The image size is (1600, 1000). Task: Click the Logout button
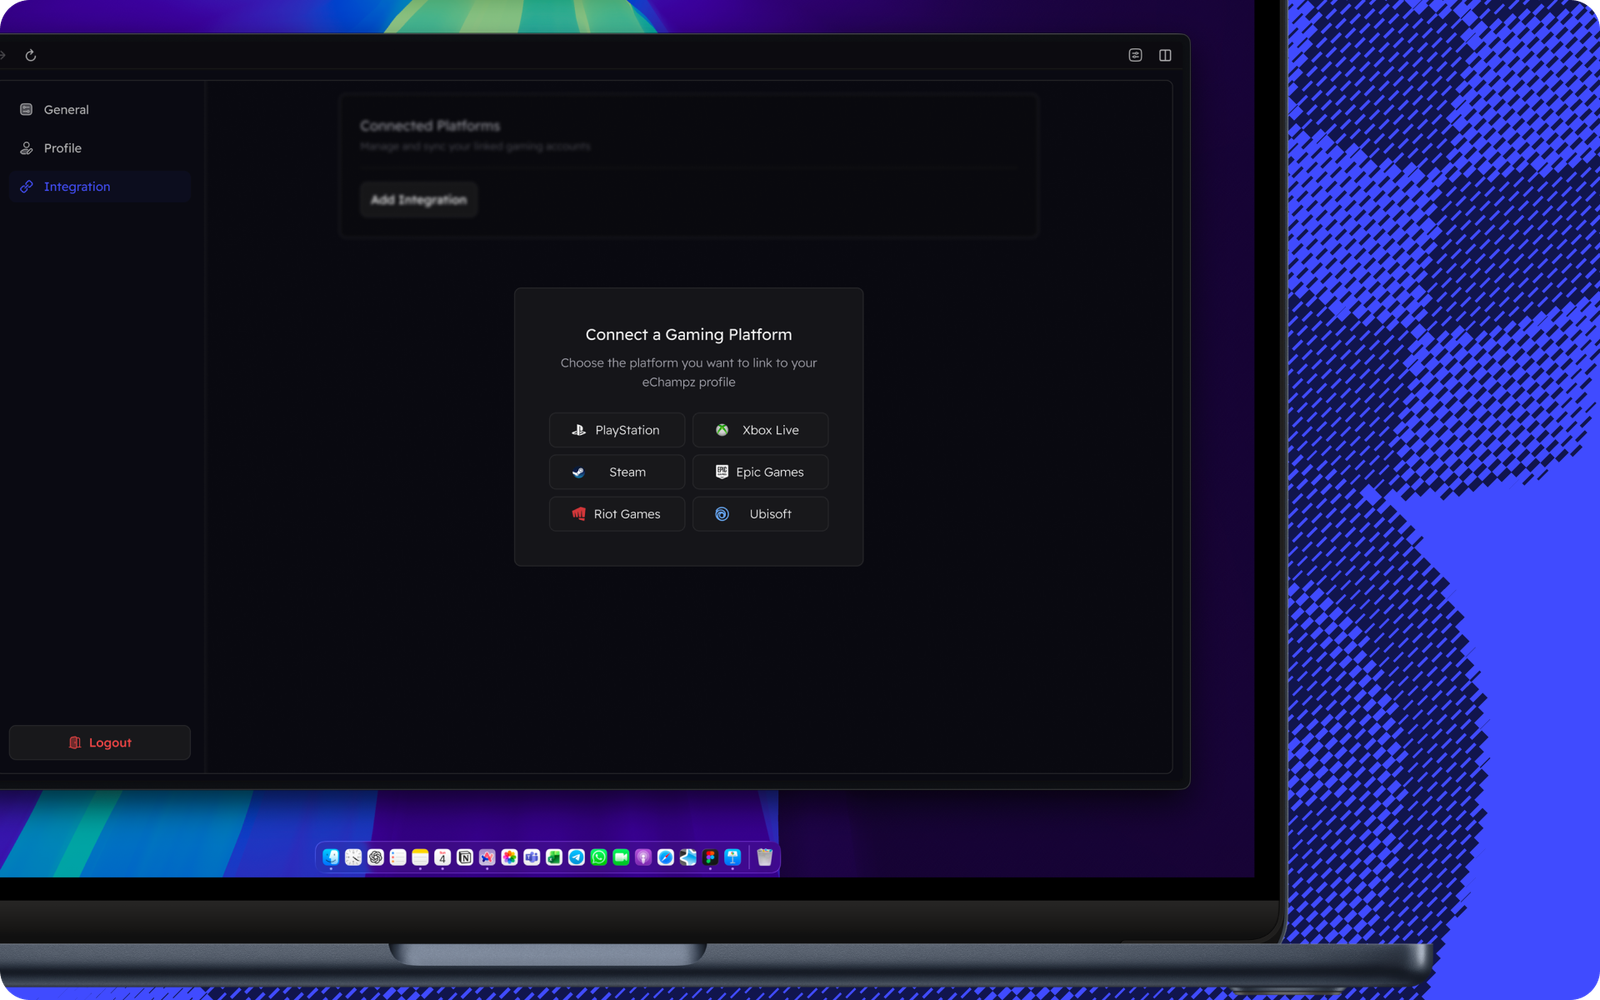coord(100,743)
